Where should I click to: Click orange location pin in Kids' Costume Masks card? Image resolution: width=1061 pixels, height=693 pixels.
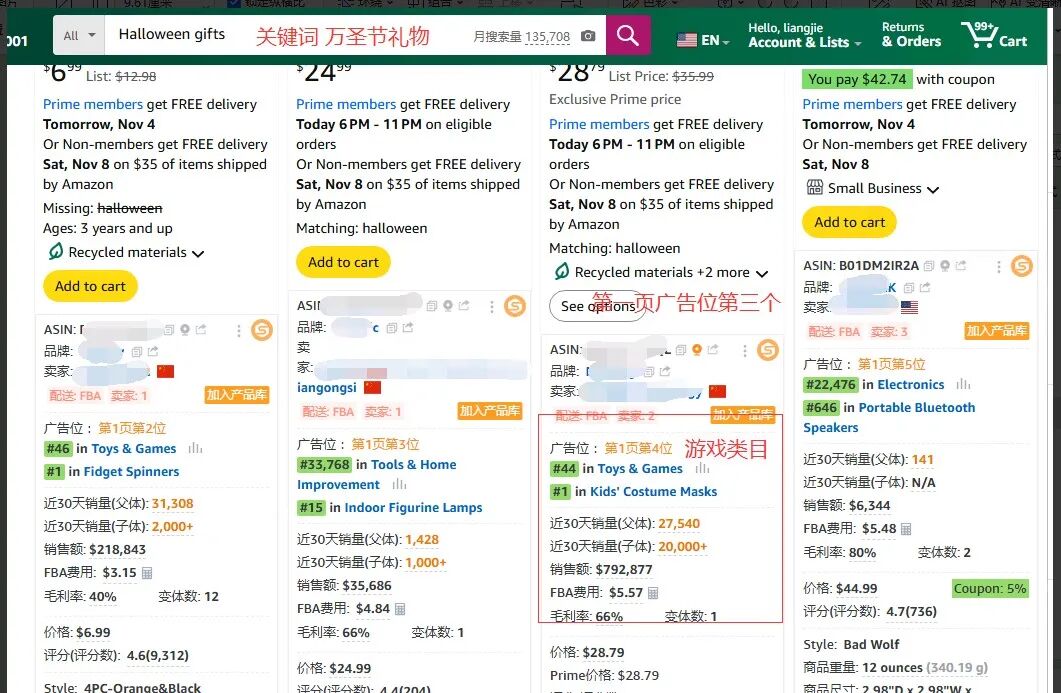[x=697, y=350]
